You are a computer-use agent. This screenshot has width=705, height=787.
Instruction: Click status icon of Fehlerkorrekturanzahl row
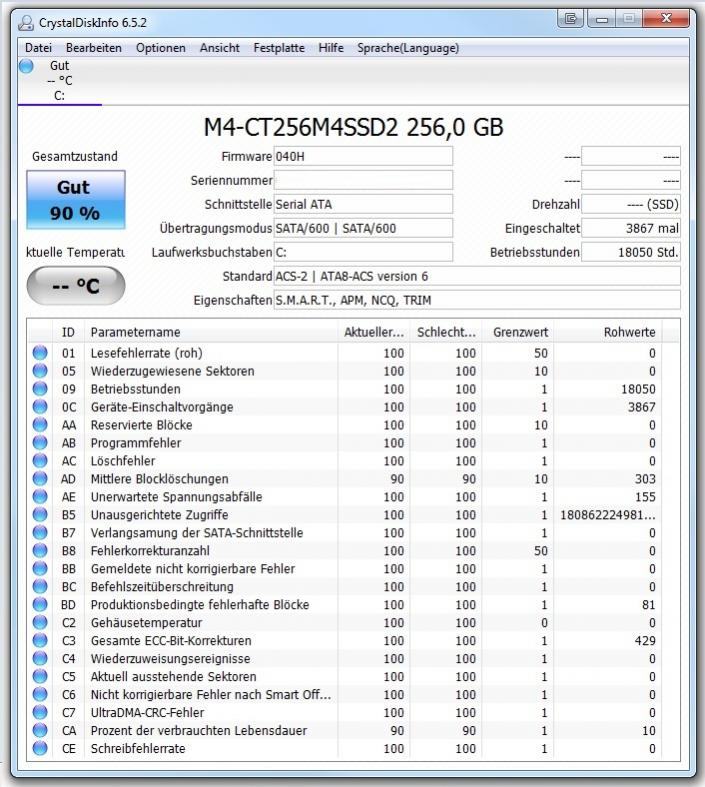[x=40, y=551]
